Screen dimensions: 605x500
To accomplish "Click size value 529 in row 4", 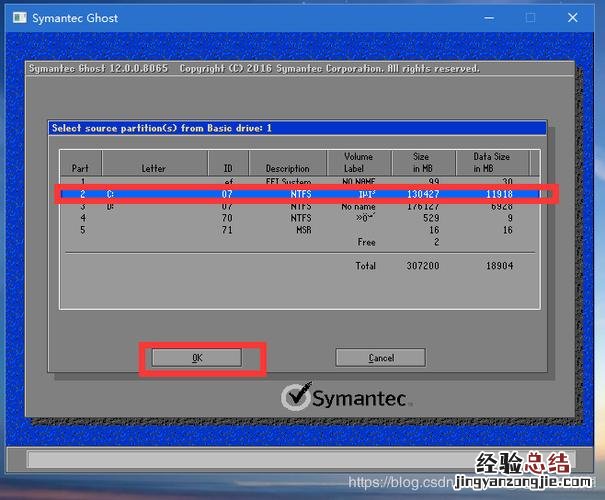I will [x=431, y=218].
